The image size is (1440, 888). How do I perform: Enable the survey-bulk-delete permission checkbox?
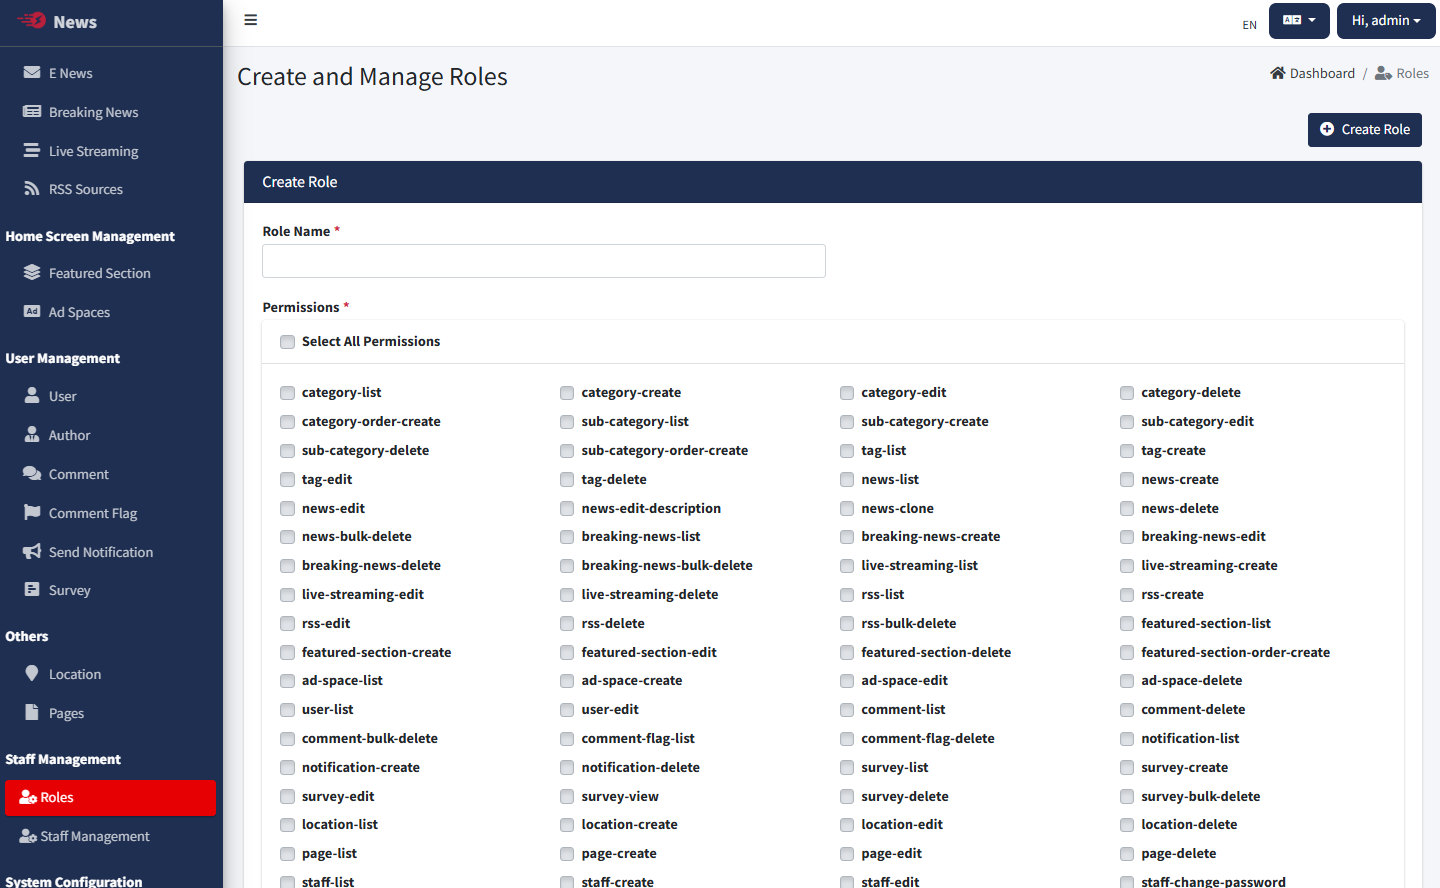(x=1127, y=797)
